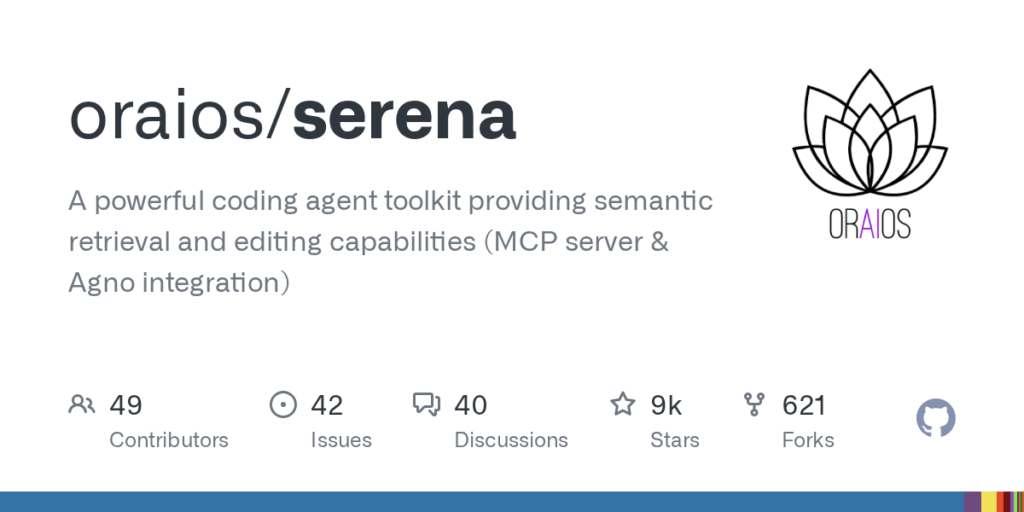Open the bold serena repository name
Screen dimensions: 1024x512
(x=404, y=116)
